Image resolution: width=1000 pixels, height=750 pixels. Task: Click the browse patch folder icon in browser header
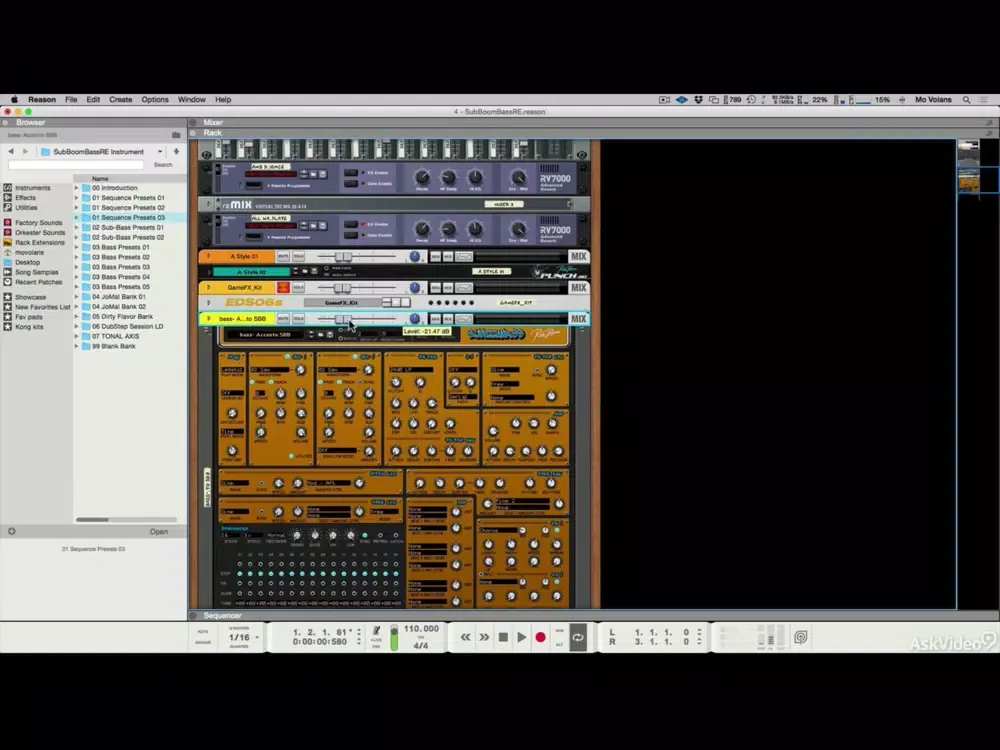pos(176,135)
